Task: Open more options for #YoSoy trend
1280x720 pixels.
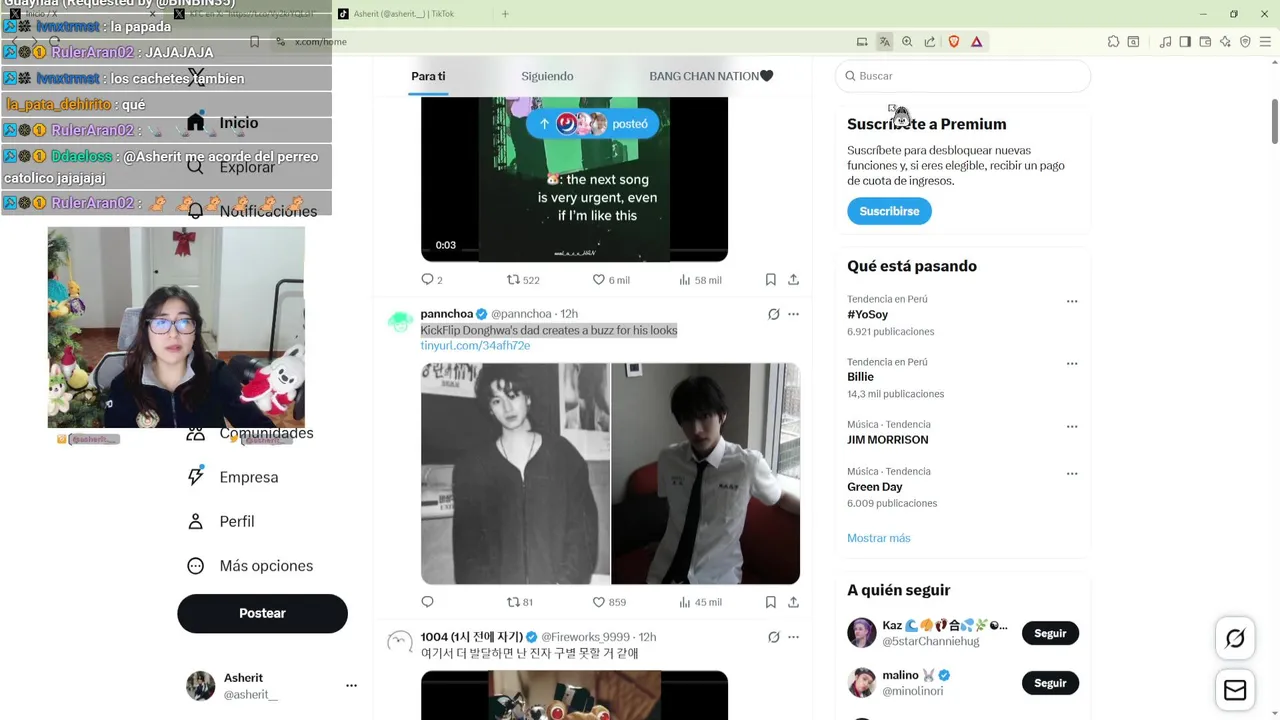Action: (1072, 301)
